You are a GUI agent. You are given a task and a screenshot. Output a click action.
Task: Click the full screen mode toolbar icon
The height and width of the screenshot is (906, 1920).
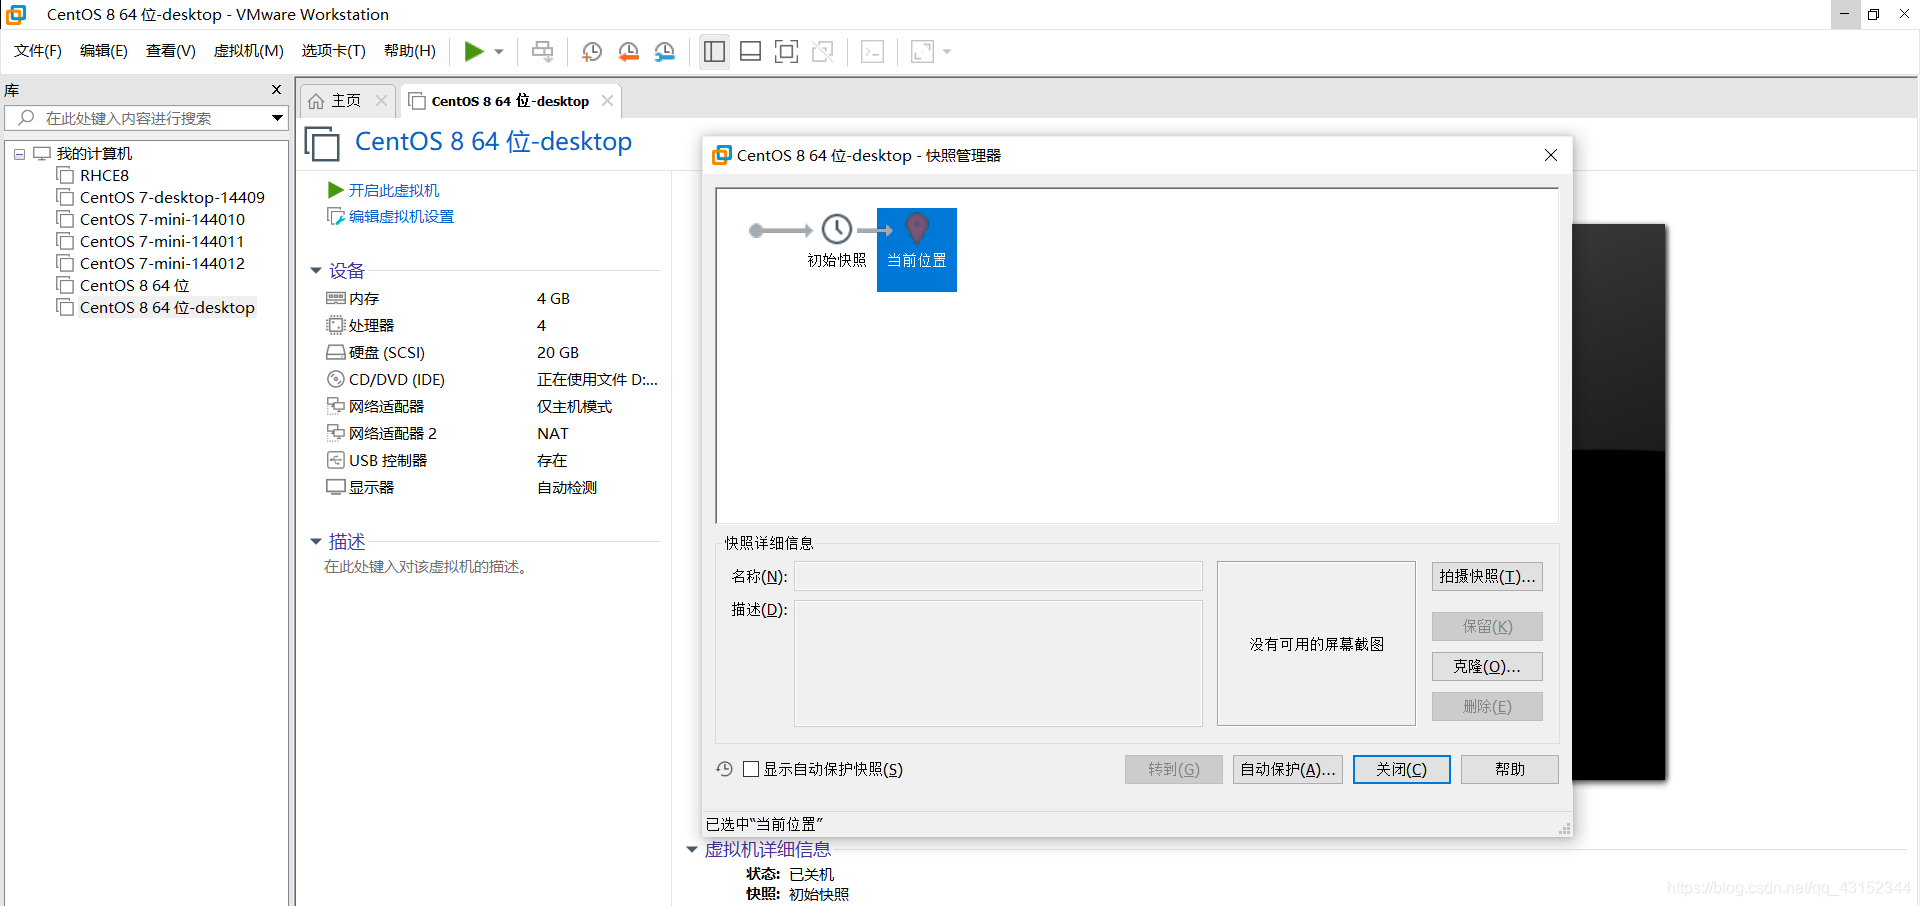click(787, 51)
